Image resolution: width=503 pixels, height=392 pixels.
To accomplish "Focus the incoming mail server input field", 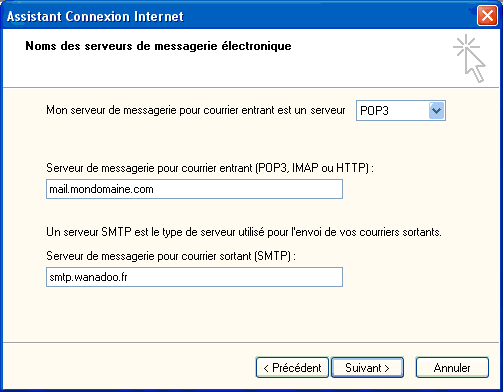I will (194, 189).
